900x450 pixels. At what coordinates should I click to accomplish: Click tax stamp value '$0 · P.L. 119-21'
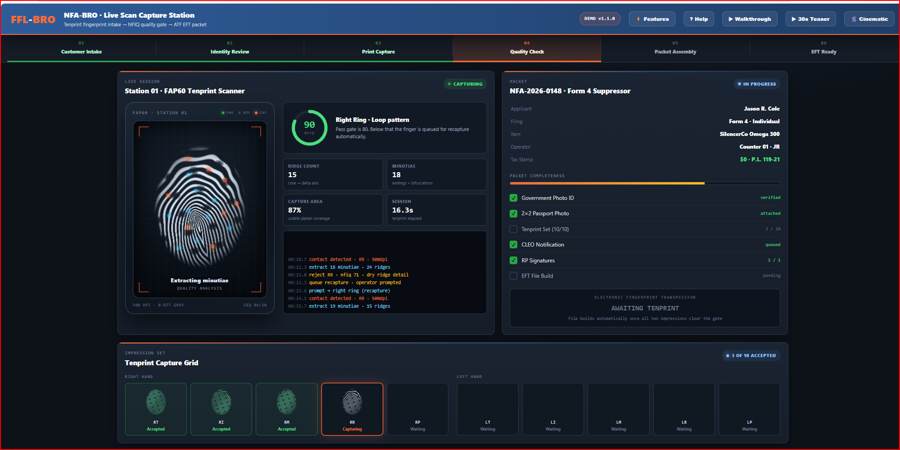758,159
